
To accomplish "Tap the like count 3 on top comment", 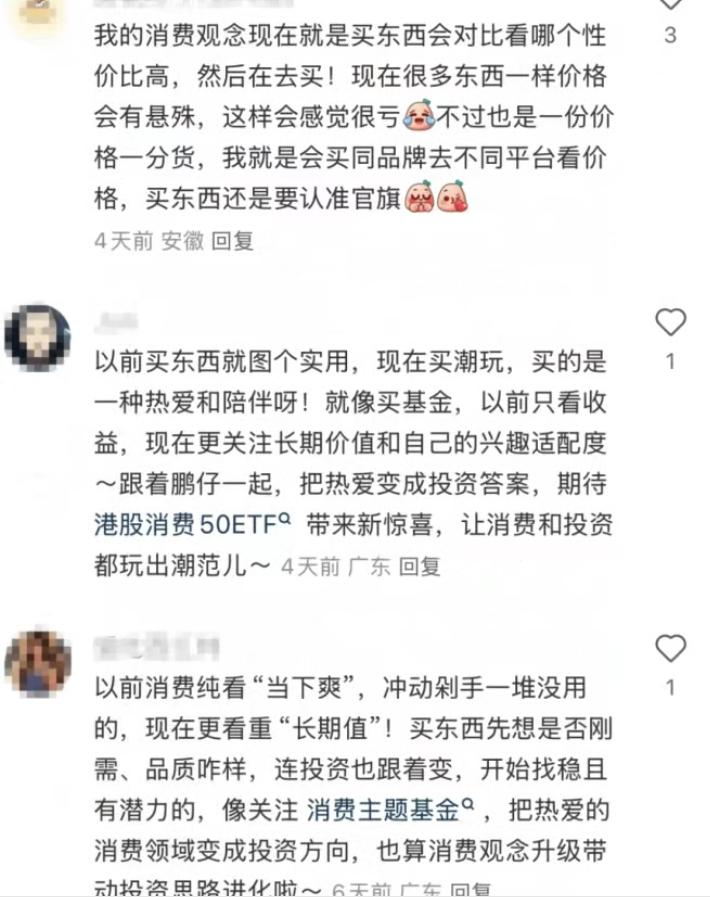I will (670, 36).
